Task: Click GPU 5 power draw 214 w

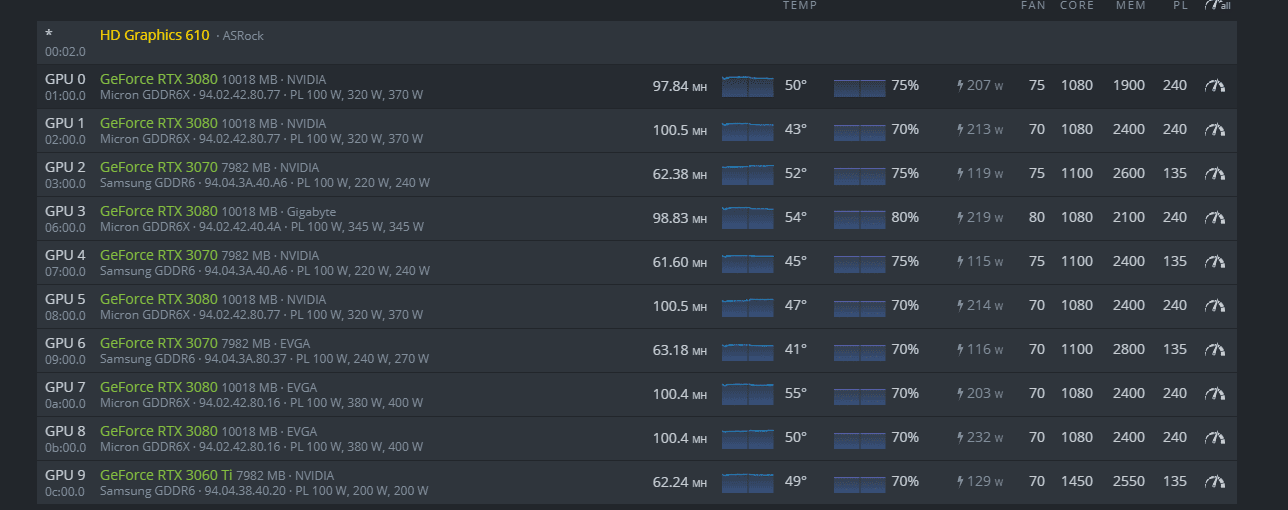Action: 985,306
